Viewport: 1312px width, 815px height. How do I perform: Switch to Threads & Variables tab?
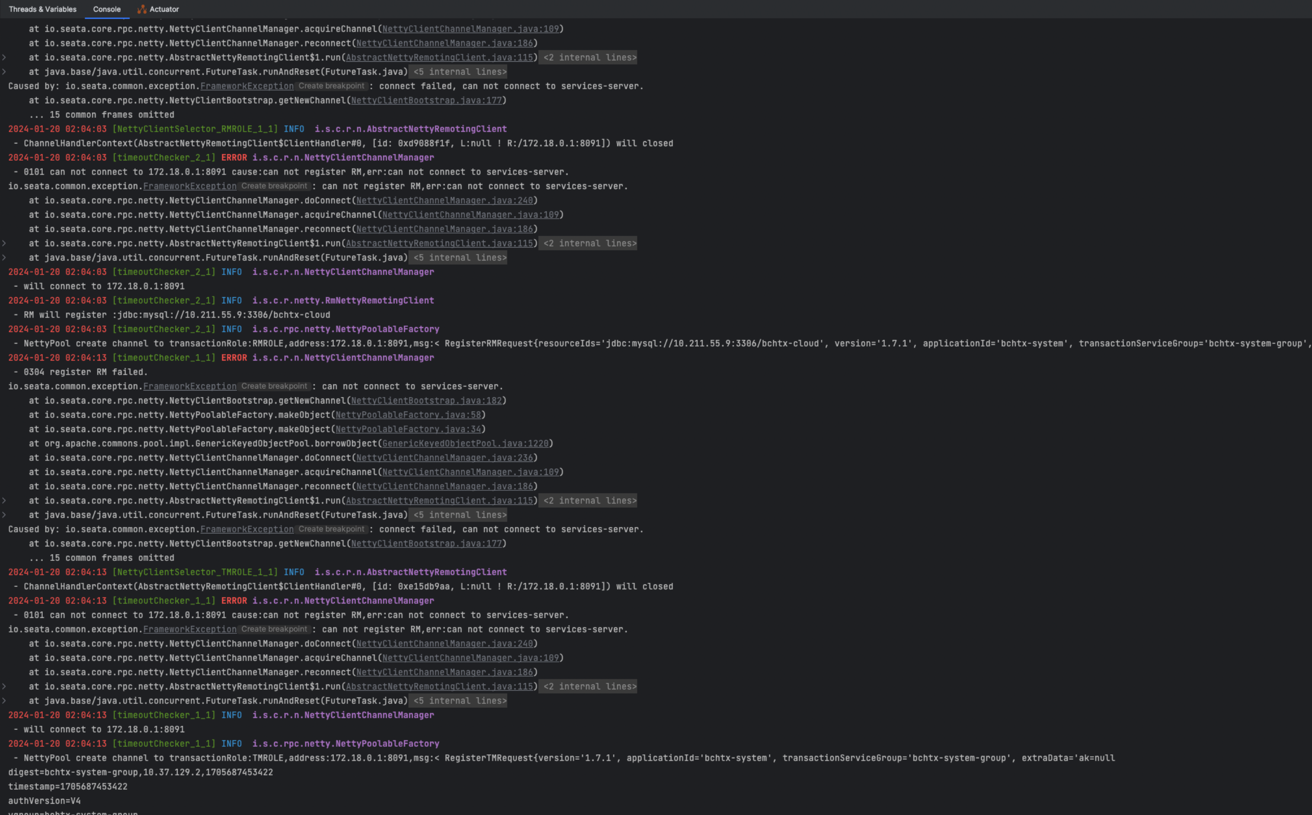(x=42, y=9)
